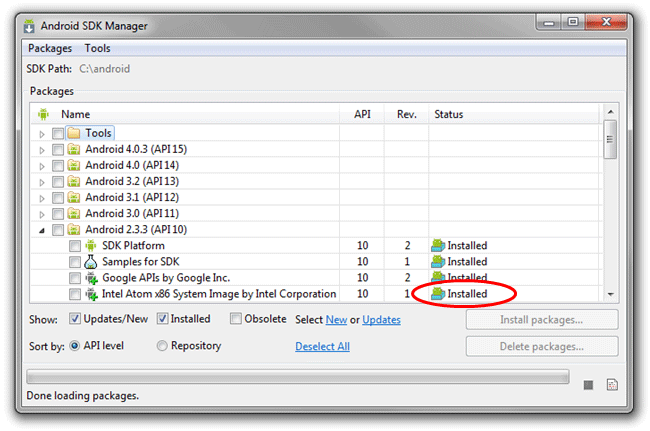This screenshot has height=431, width=650.
Task: Click the Android 3.2 (API 13) folder icon
Action: (74, 182)
